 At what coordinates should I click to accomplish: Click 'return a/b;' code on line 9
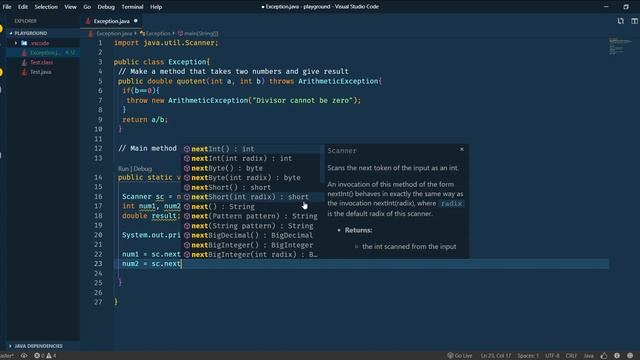pos(145,120)
